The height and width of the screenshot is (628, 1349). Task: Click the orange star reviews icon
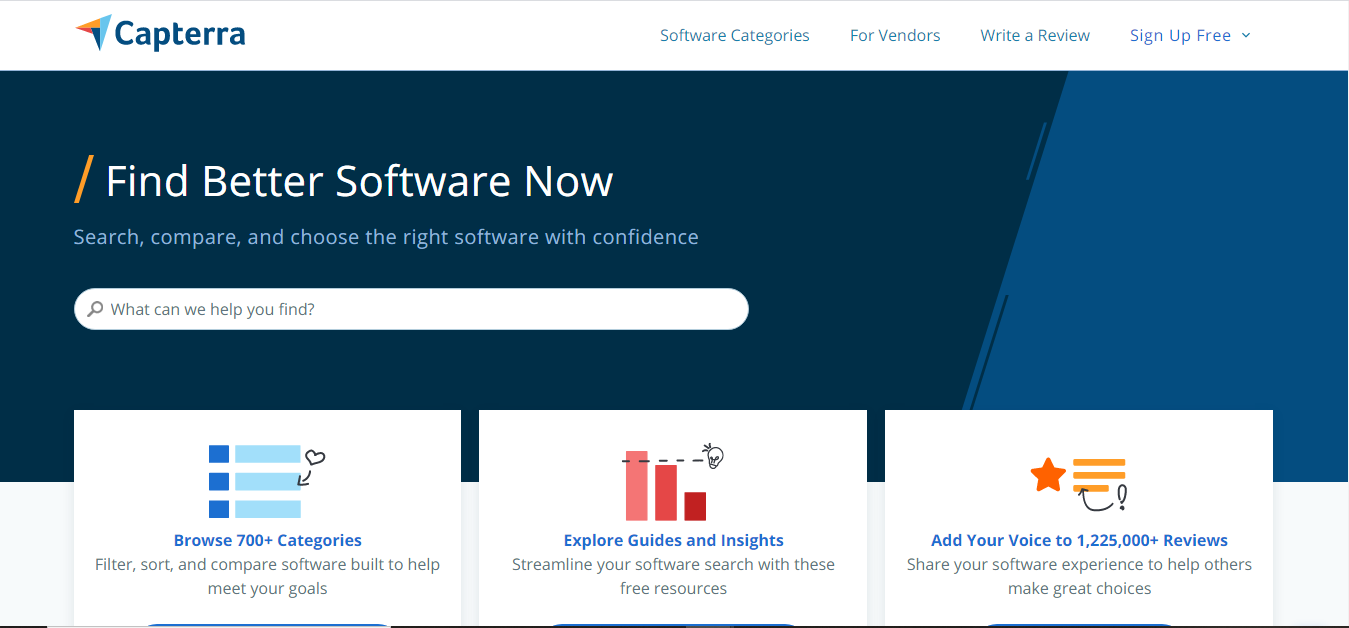(1079, 482)
